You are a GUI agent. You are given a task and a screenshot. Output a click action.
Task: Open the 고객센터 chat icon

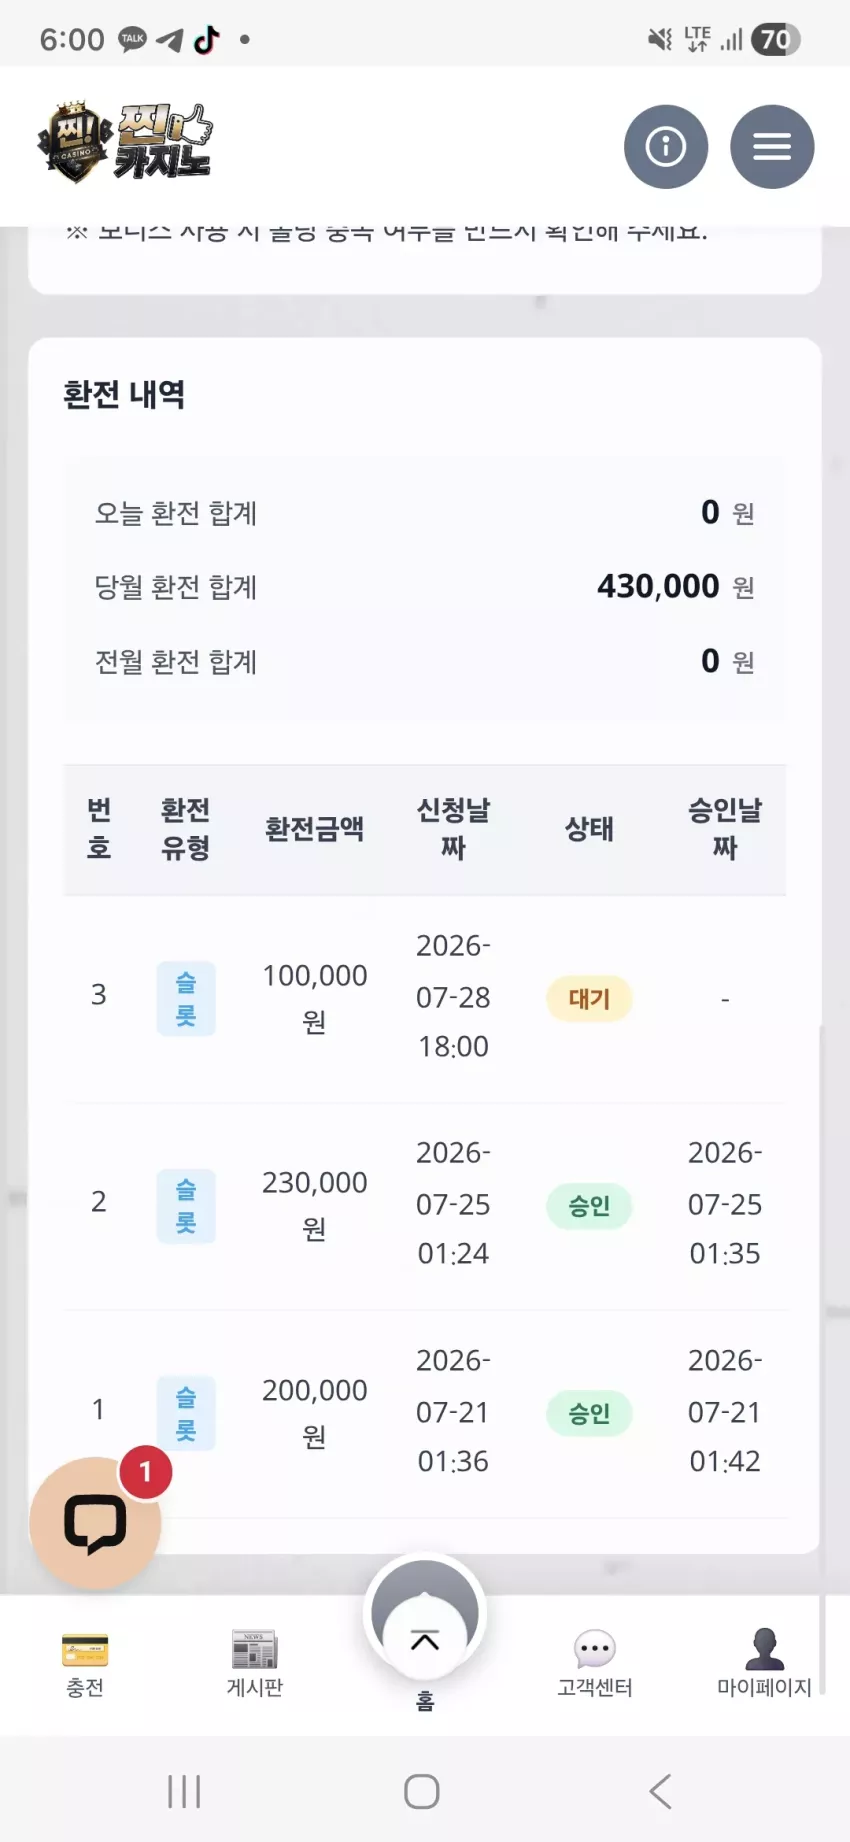[595, 1649]
